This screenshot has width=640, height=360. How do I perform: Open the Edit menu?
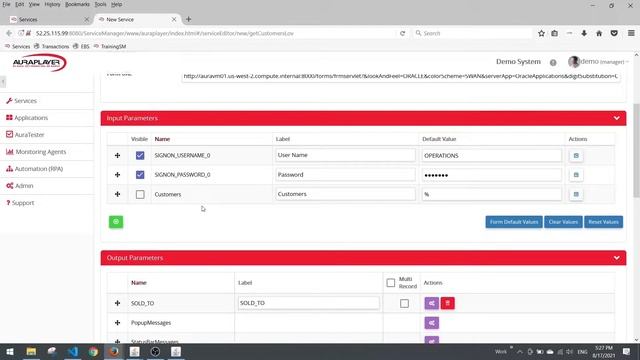click(x=20, y=4)
